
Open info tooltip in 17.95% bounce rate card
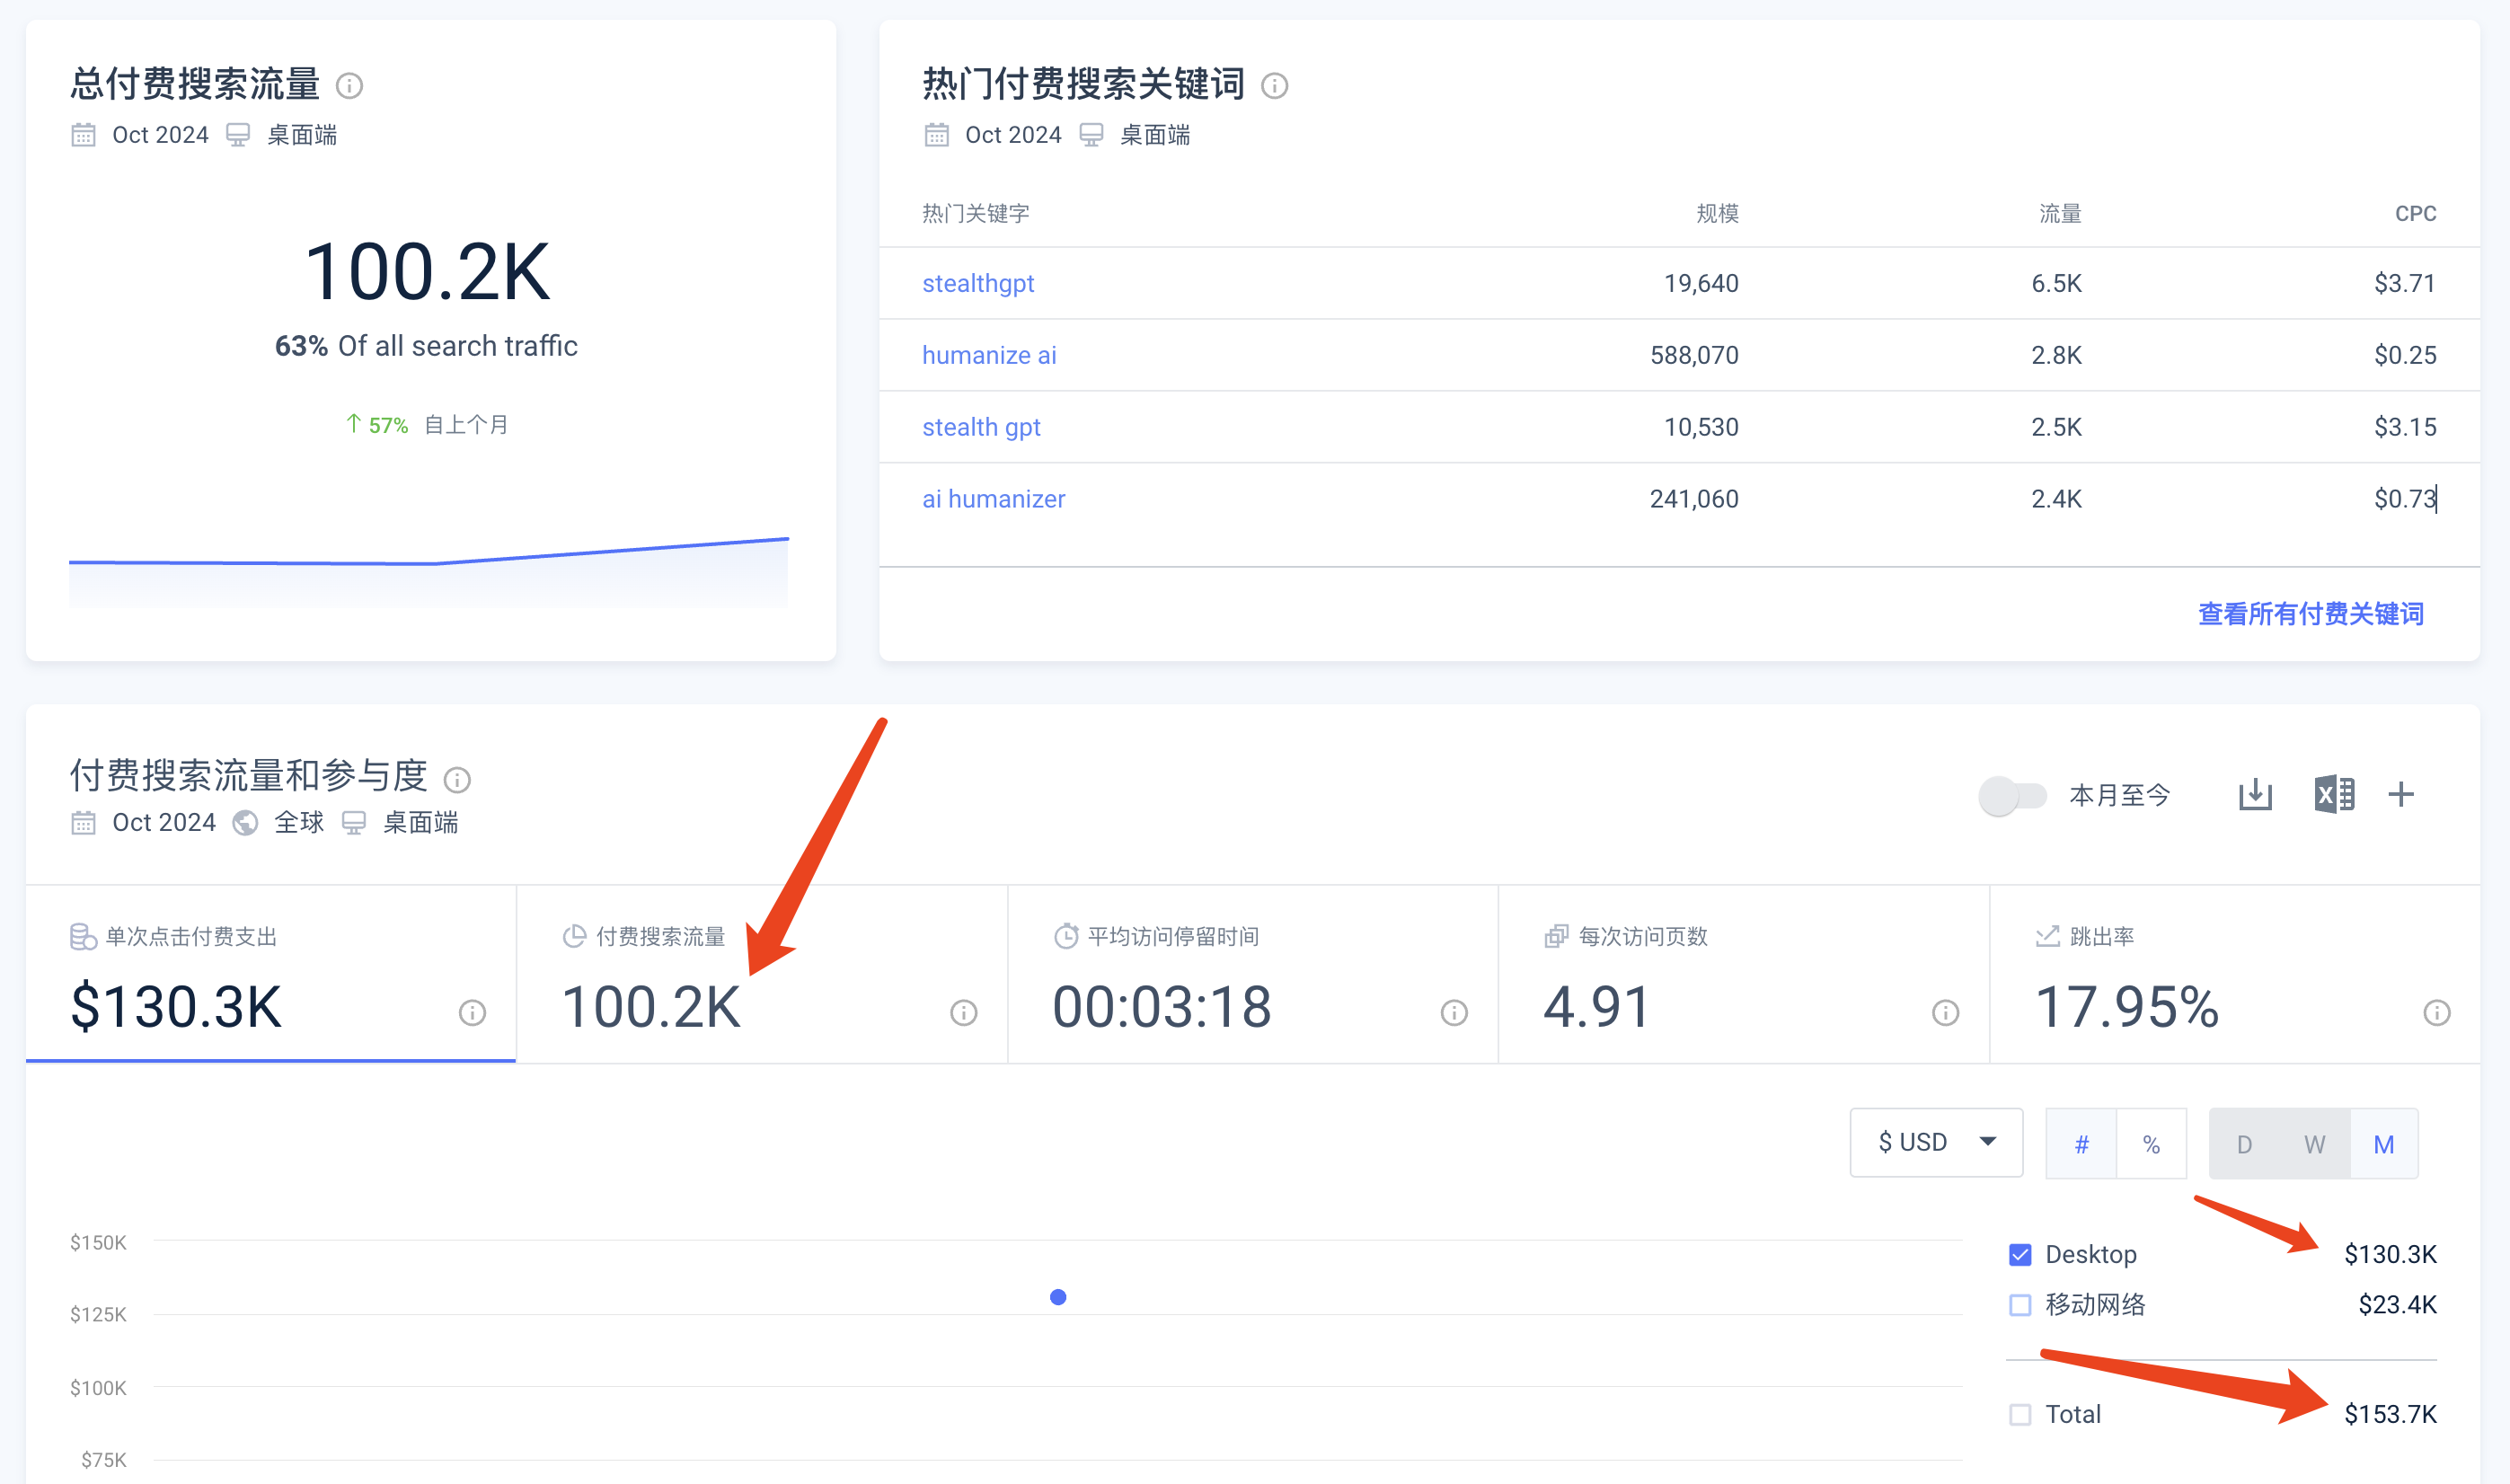click(2436, 1013)
